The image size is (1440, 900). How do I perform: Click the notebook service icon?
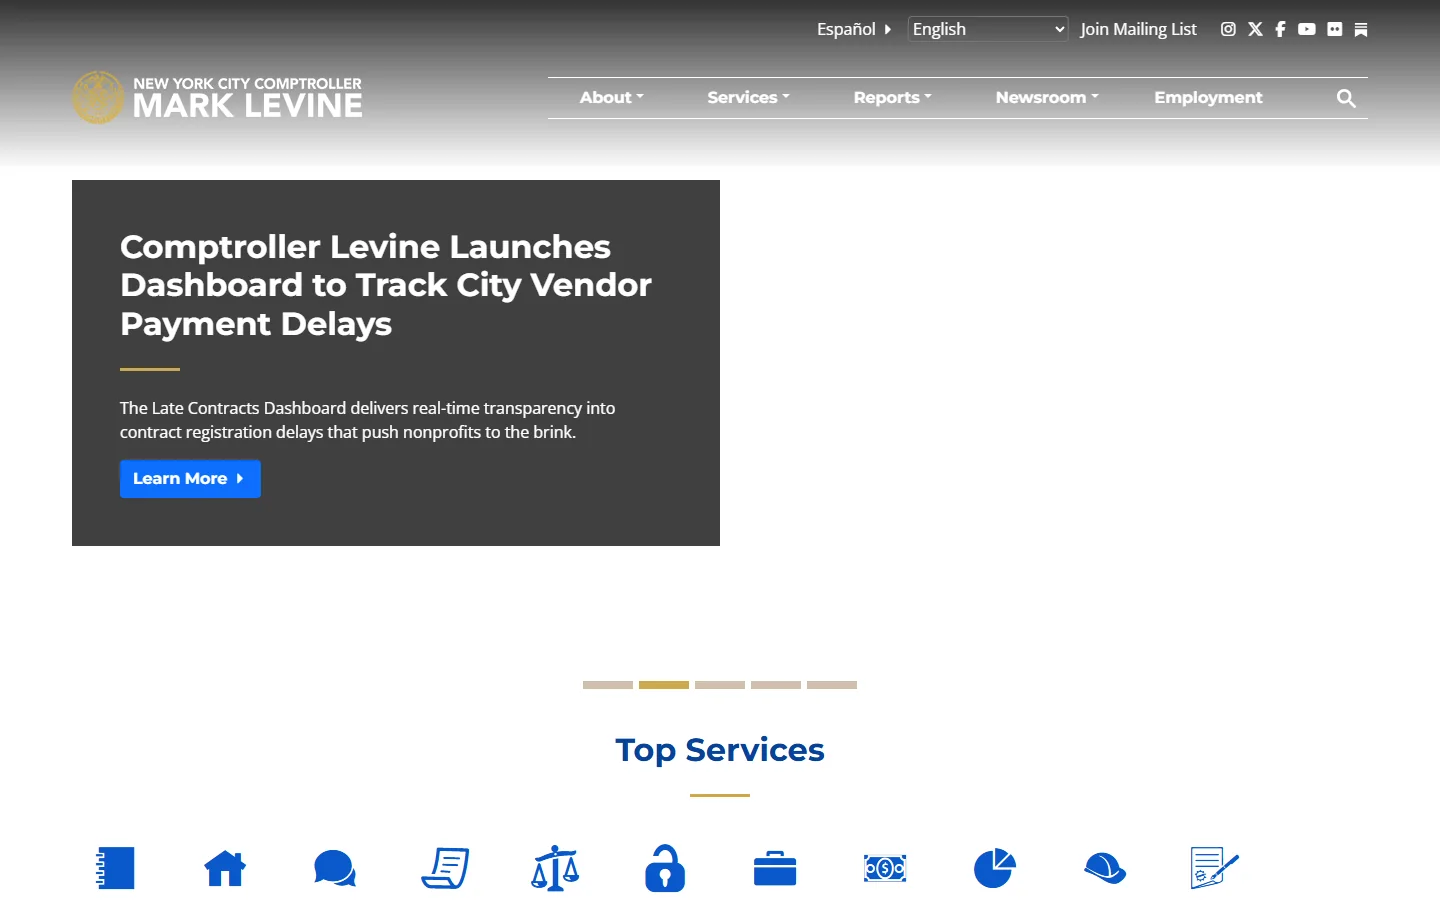point(115,868)
